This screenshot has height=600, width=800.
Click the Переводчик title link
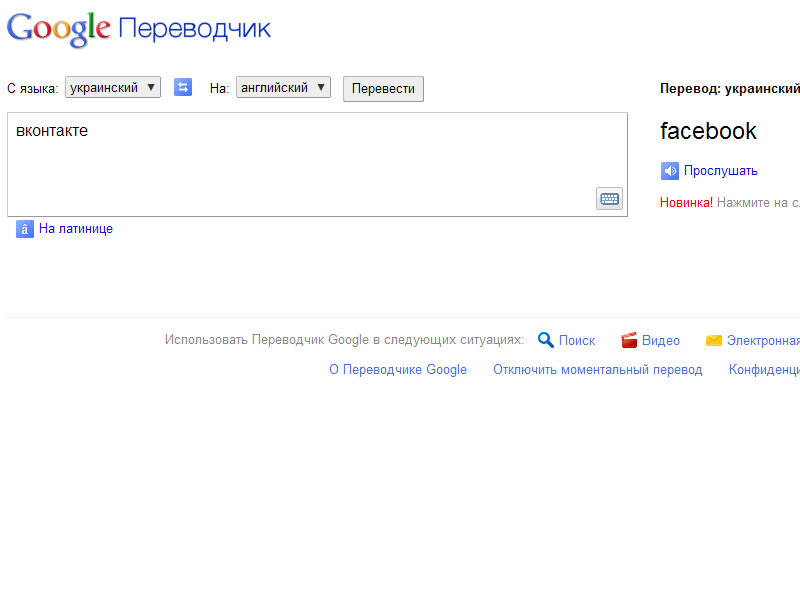(194, 29)
